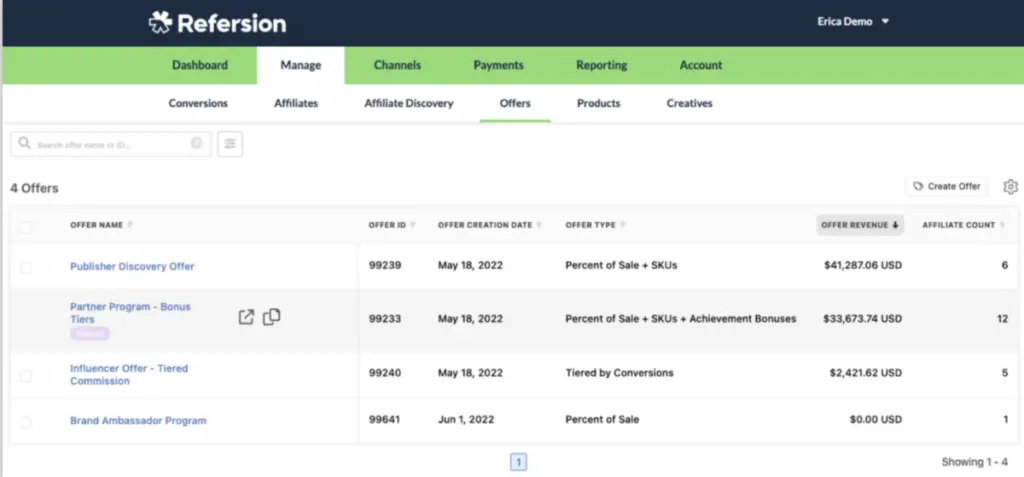
Task: Open Partner Program offer in new window icon
Action: 246,318
